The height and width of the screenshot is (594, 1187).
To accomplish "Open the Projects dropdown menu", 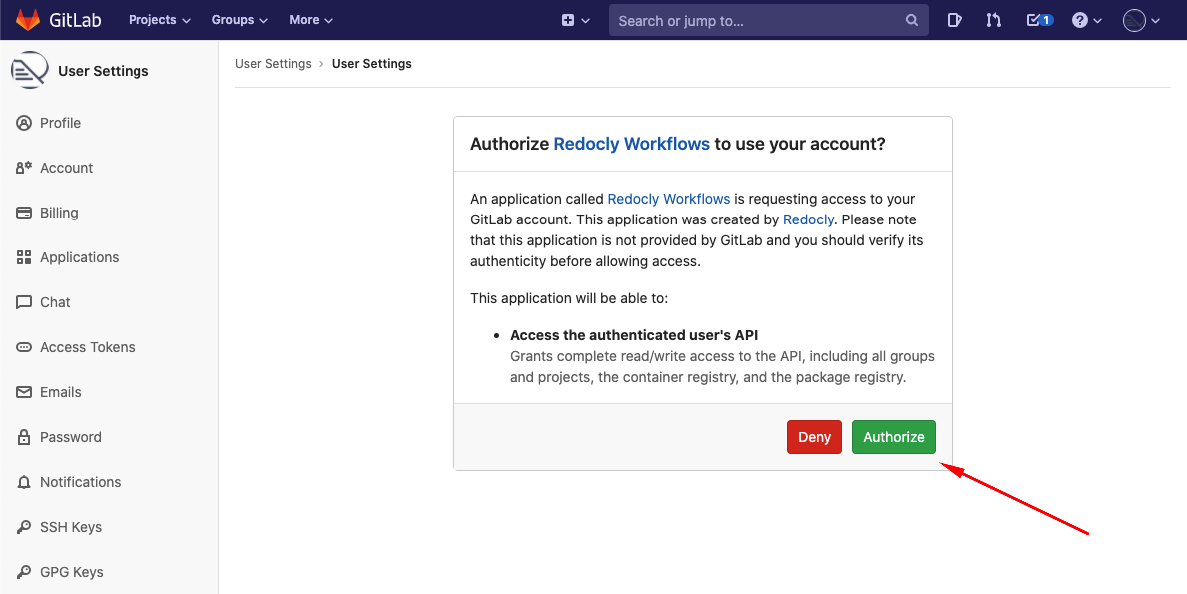I will (x=160, y=20).
